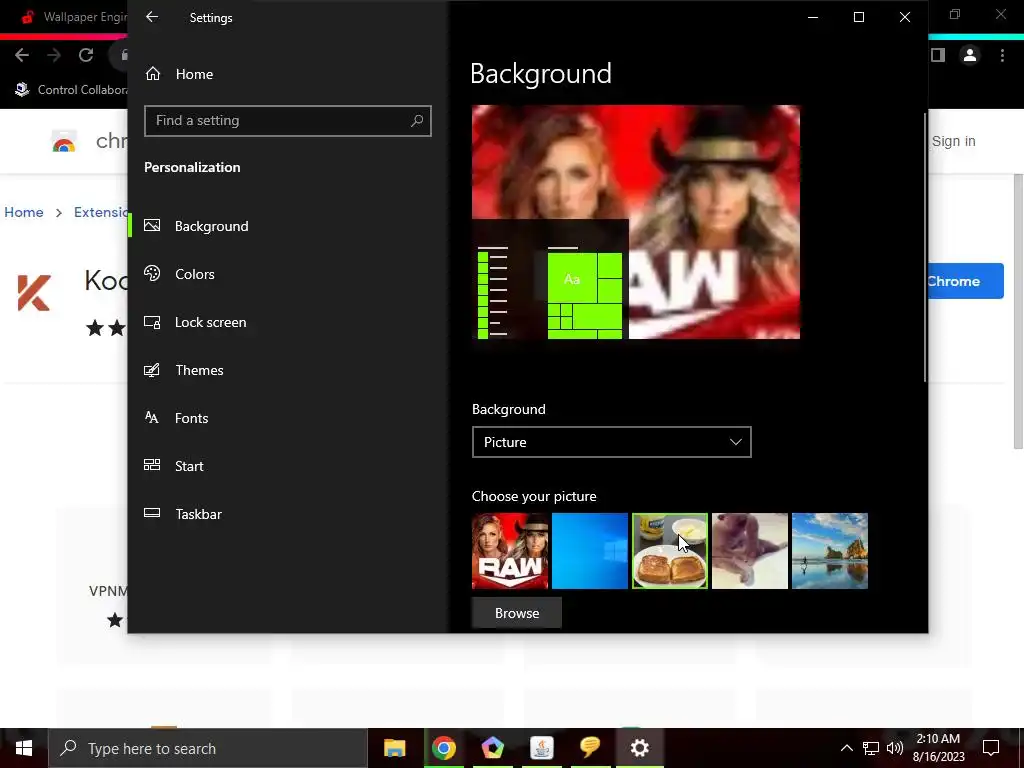Open the Chrome three-dot menu

(x=1002, y=56)
